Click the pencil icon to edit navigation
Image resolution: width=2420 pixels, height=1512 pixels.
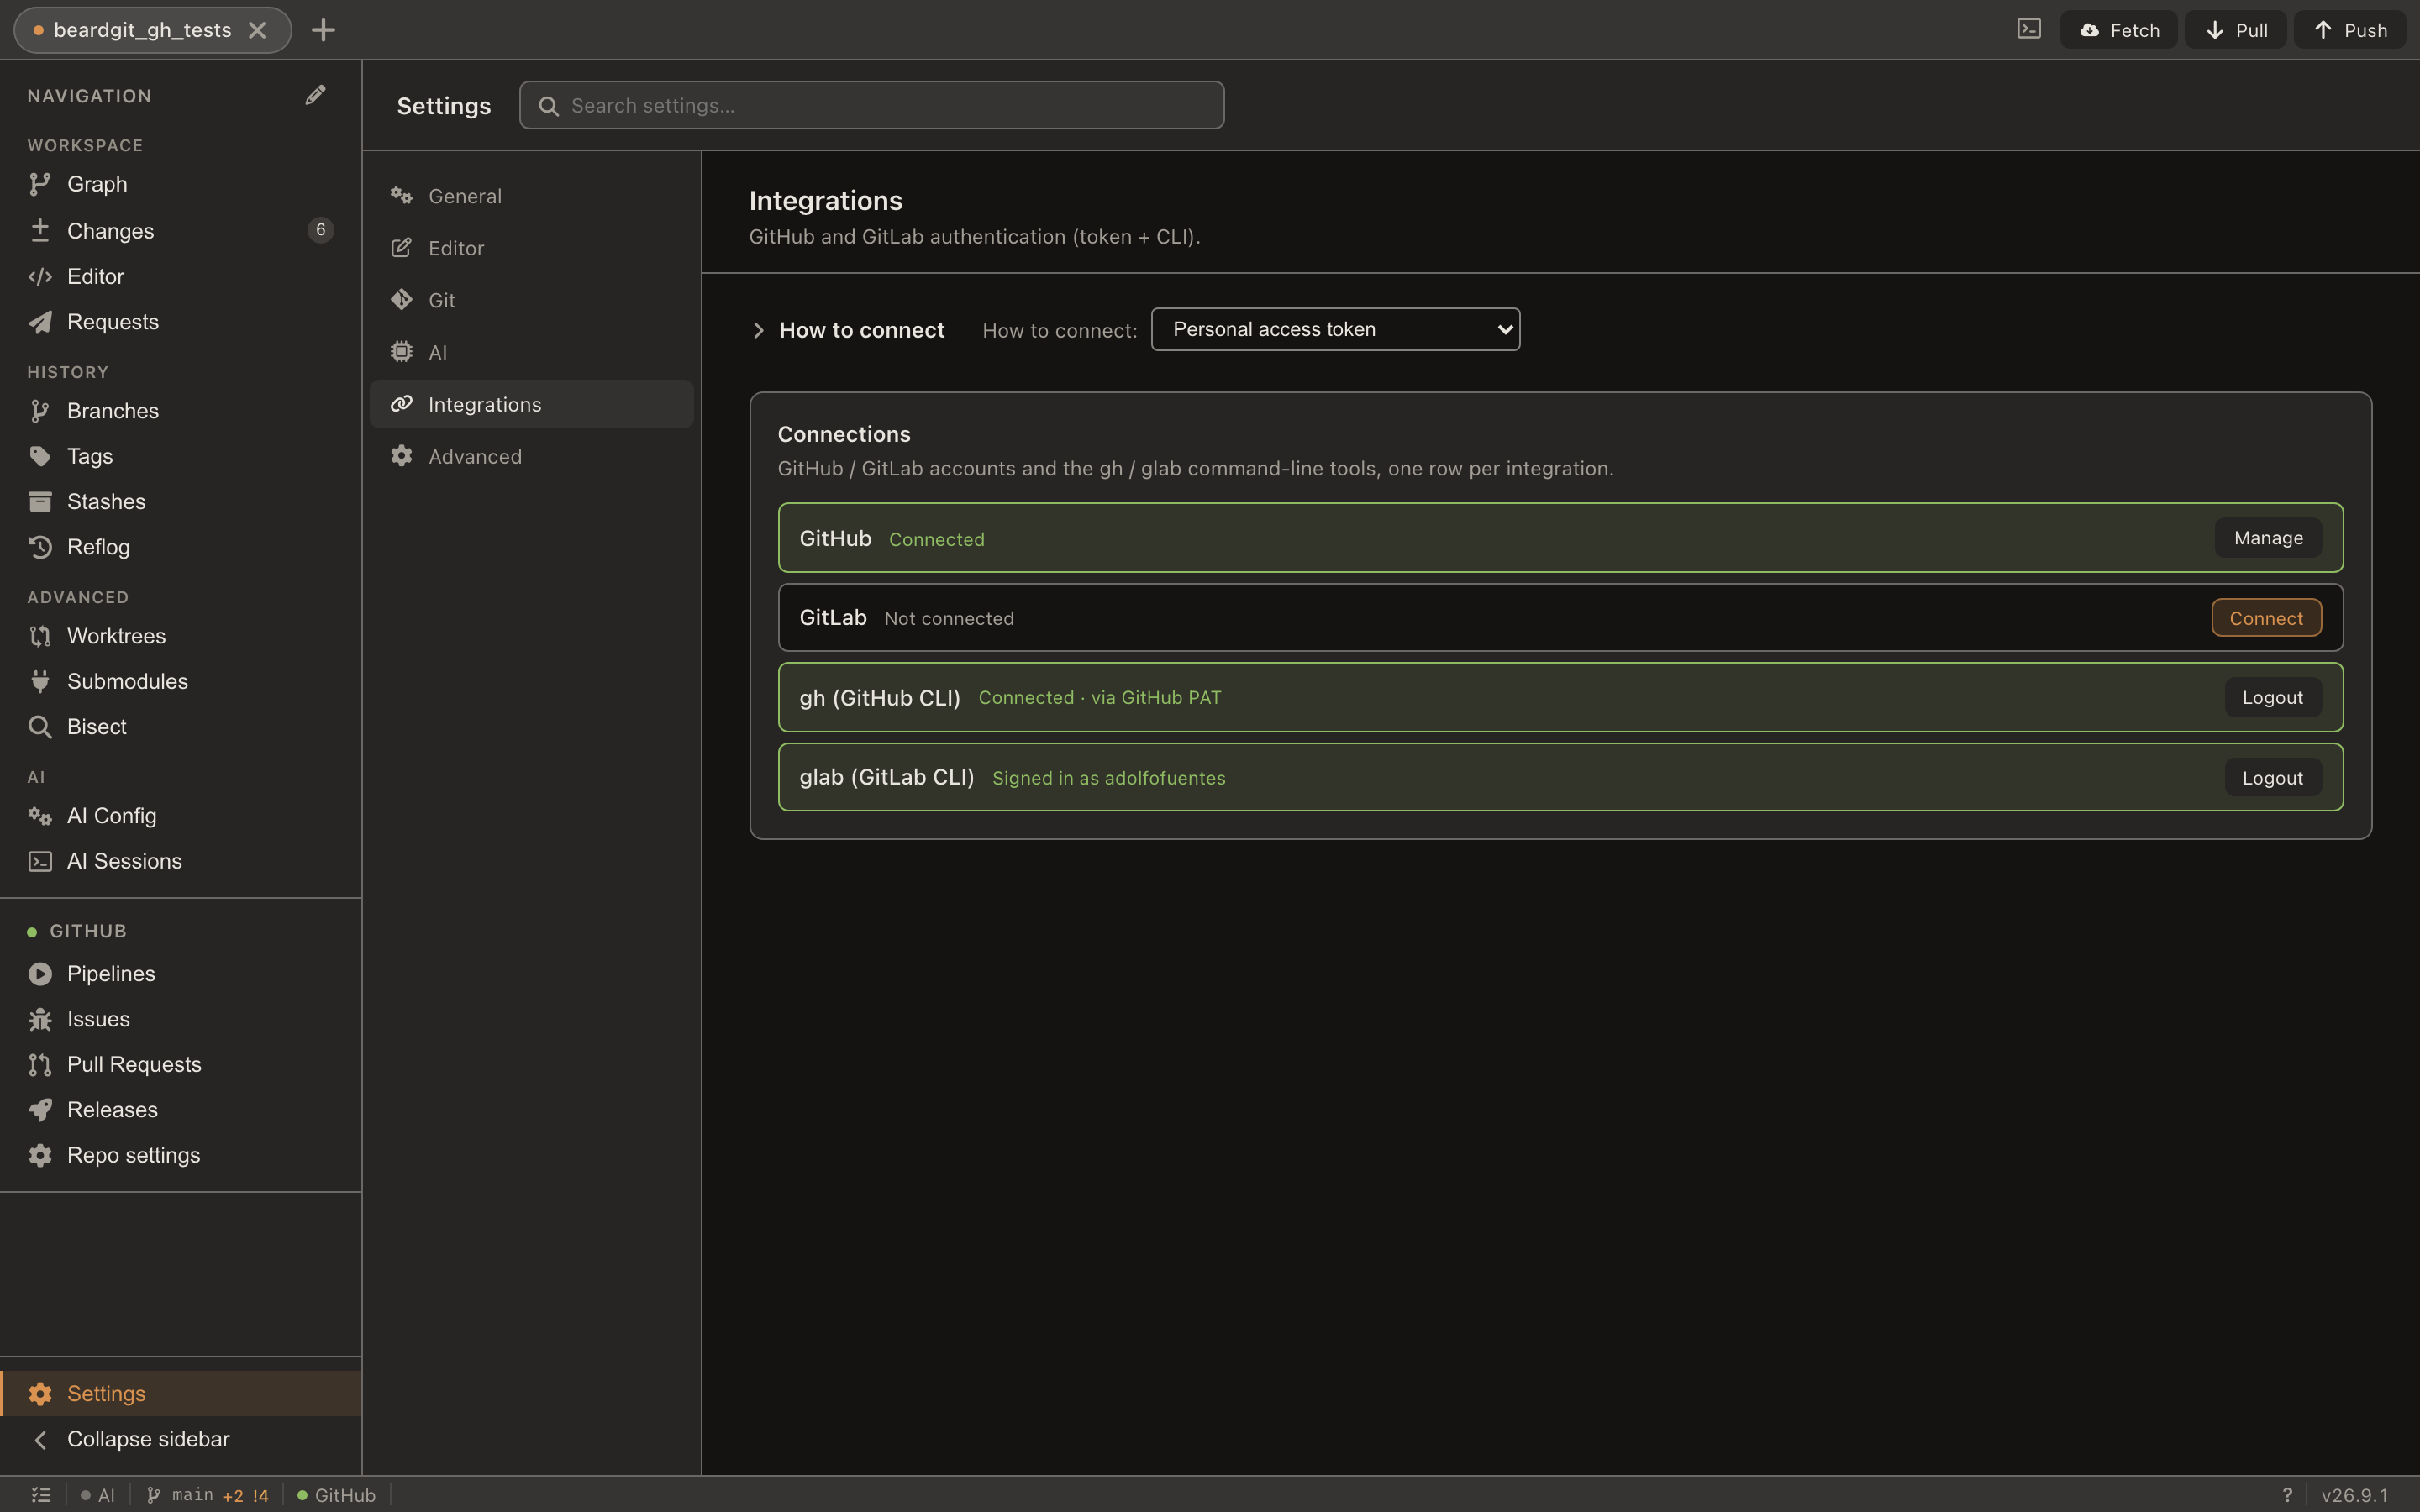[x=315, y=95]
